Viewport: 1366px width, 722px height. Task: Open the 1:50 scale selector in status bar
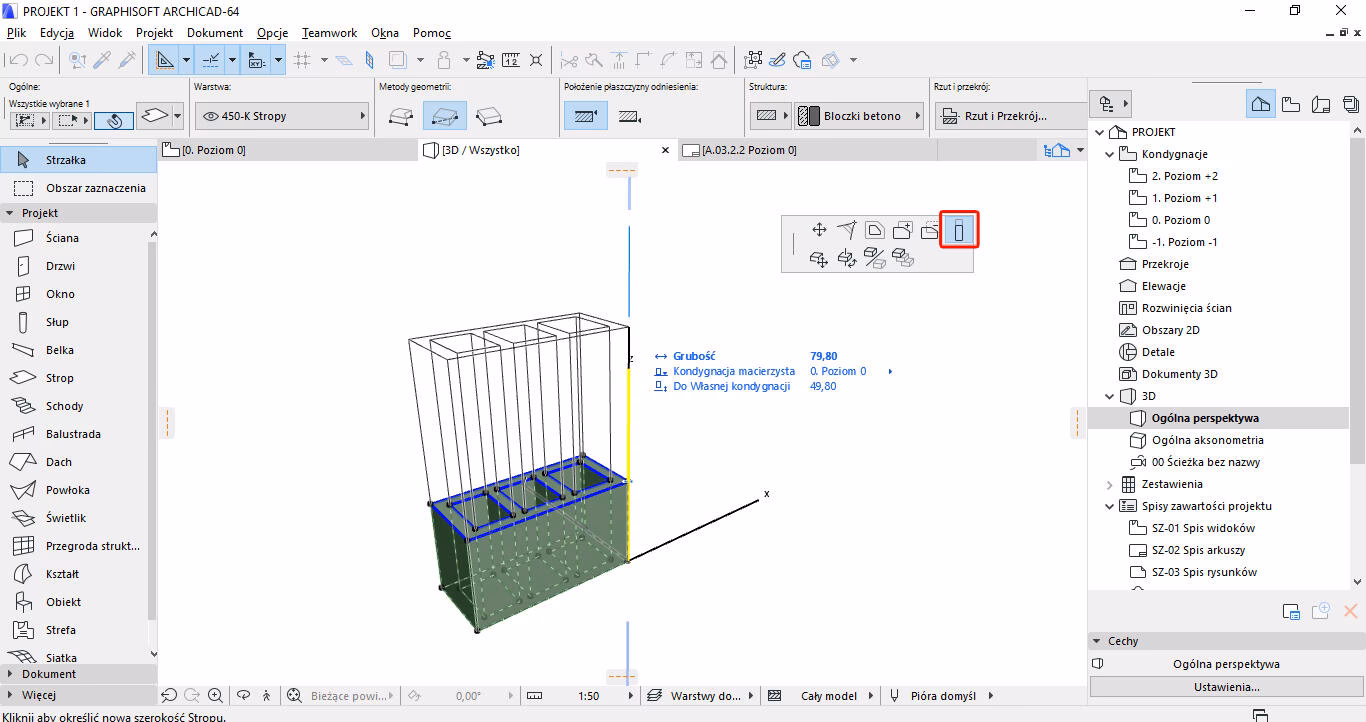(588, 695)
